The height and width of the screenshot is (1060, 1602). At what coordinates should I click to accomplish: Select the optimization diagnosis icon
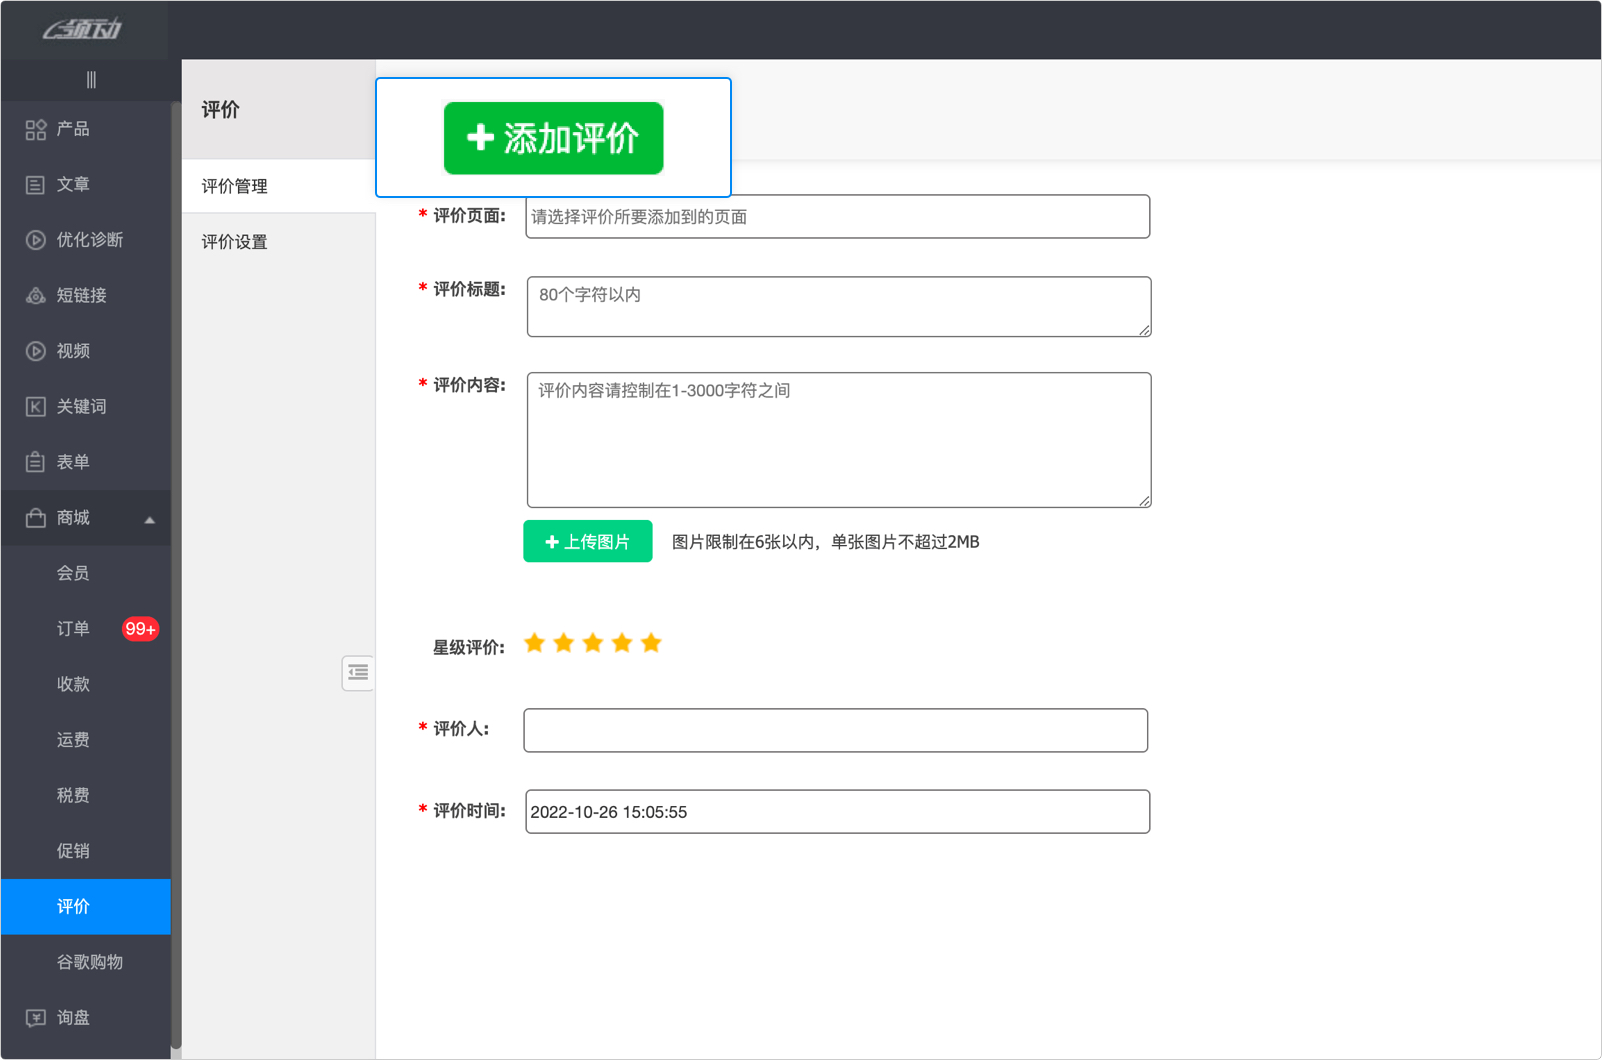[36, 240]
